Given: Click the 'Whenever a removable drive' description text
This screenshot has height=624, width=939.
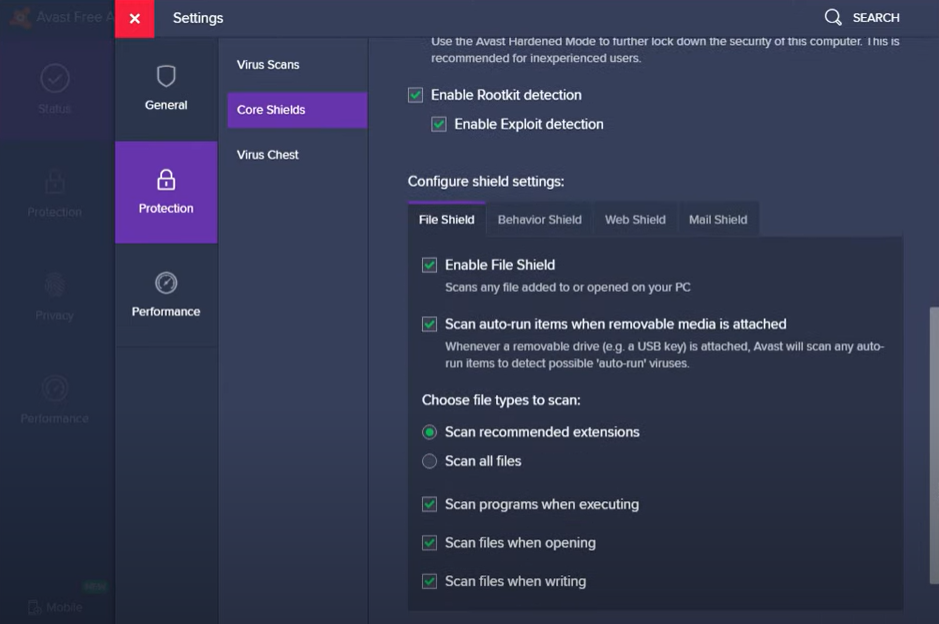Looking at the screenshot, I should [x=664, y=355].
